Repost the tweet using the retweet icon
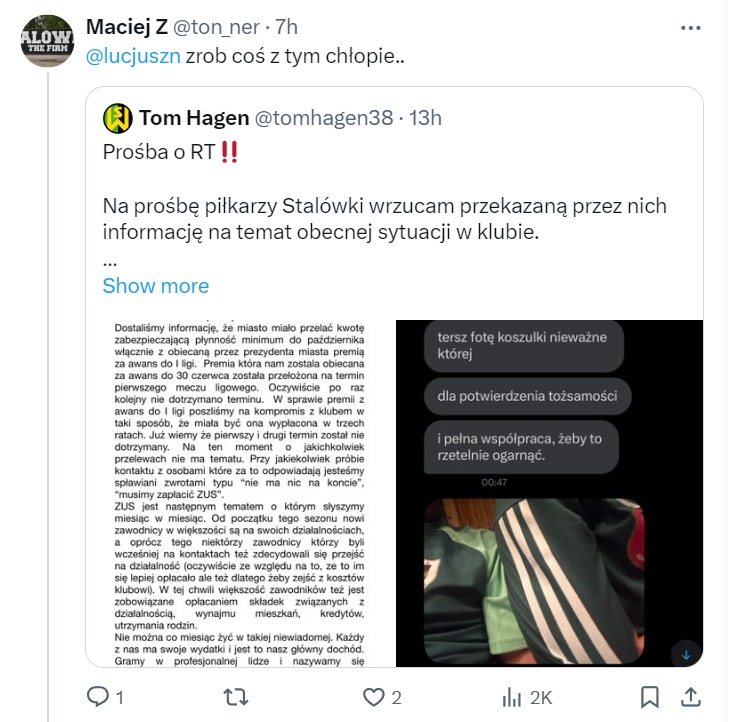This screenshot has height=722, width=755. click(x=235, y=697)
